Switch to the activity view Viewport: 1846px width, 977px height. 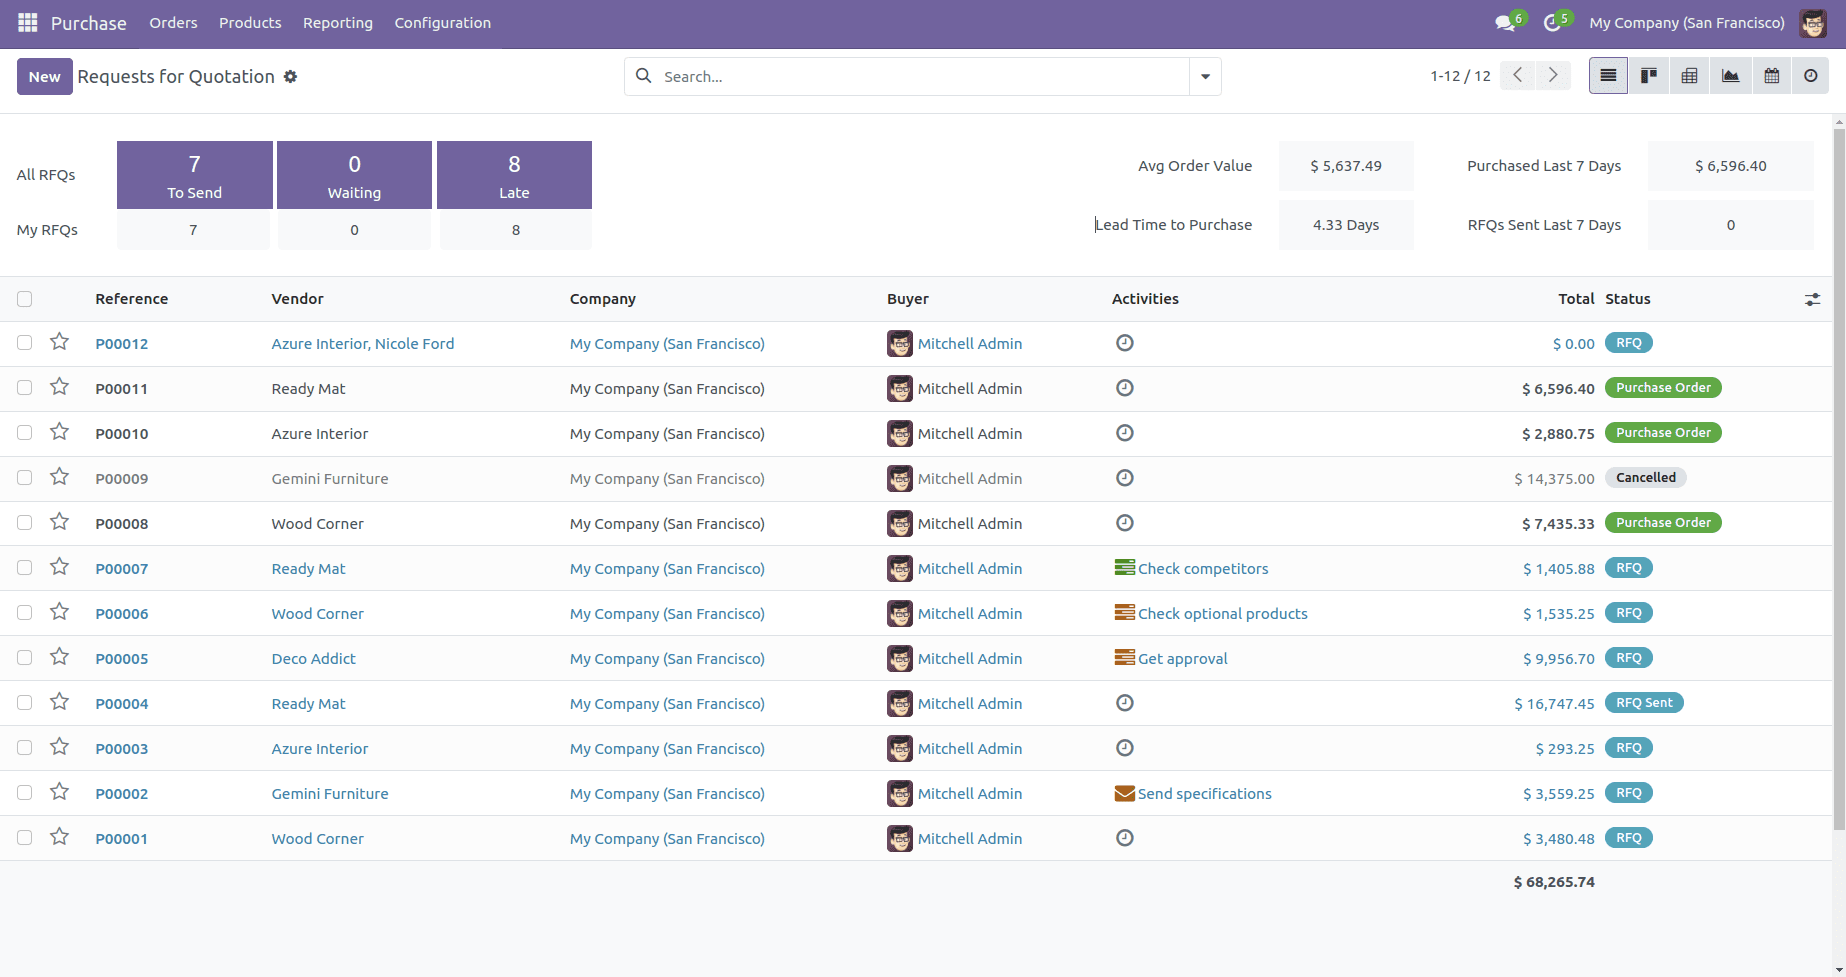[1810, 75]
